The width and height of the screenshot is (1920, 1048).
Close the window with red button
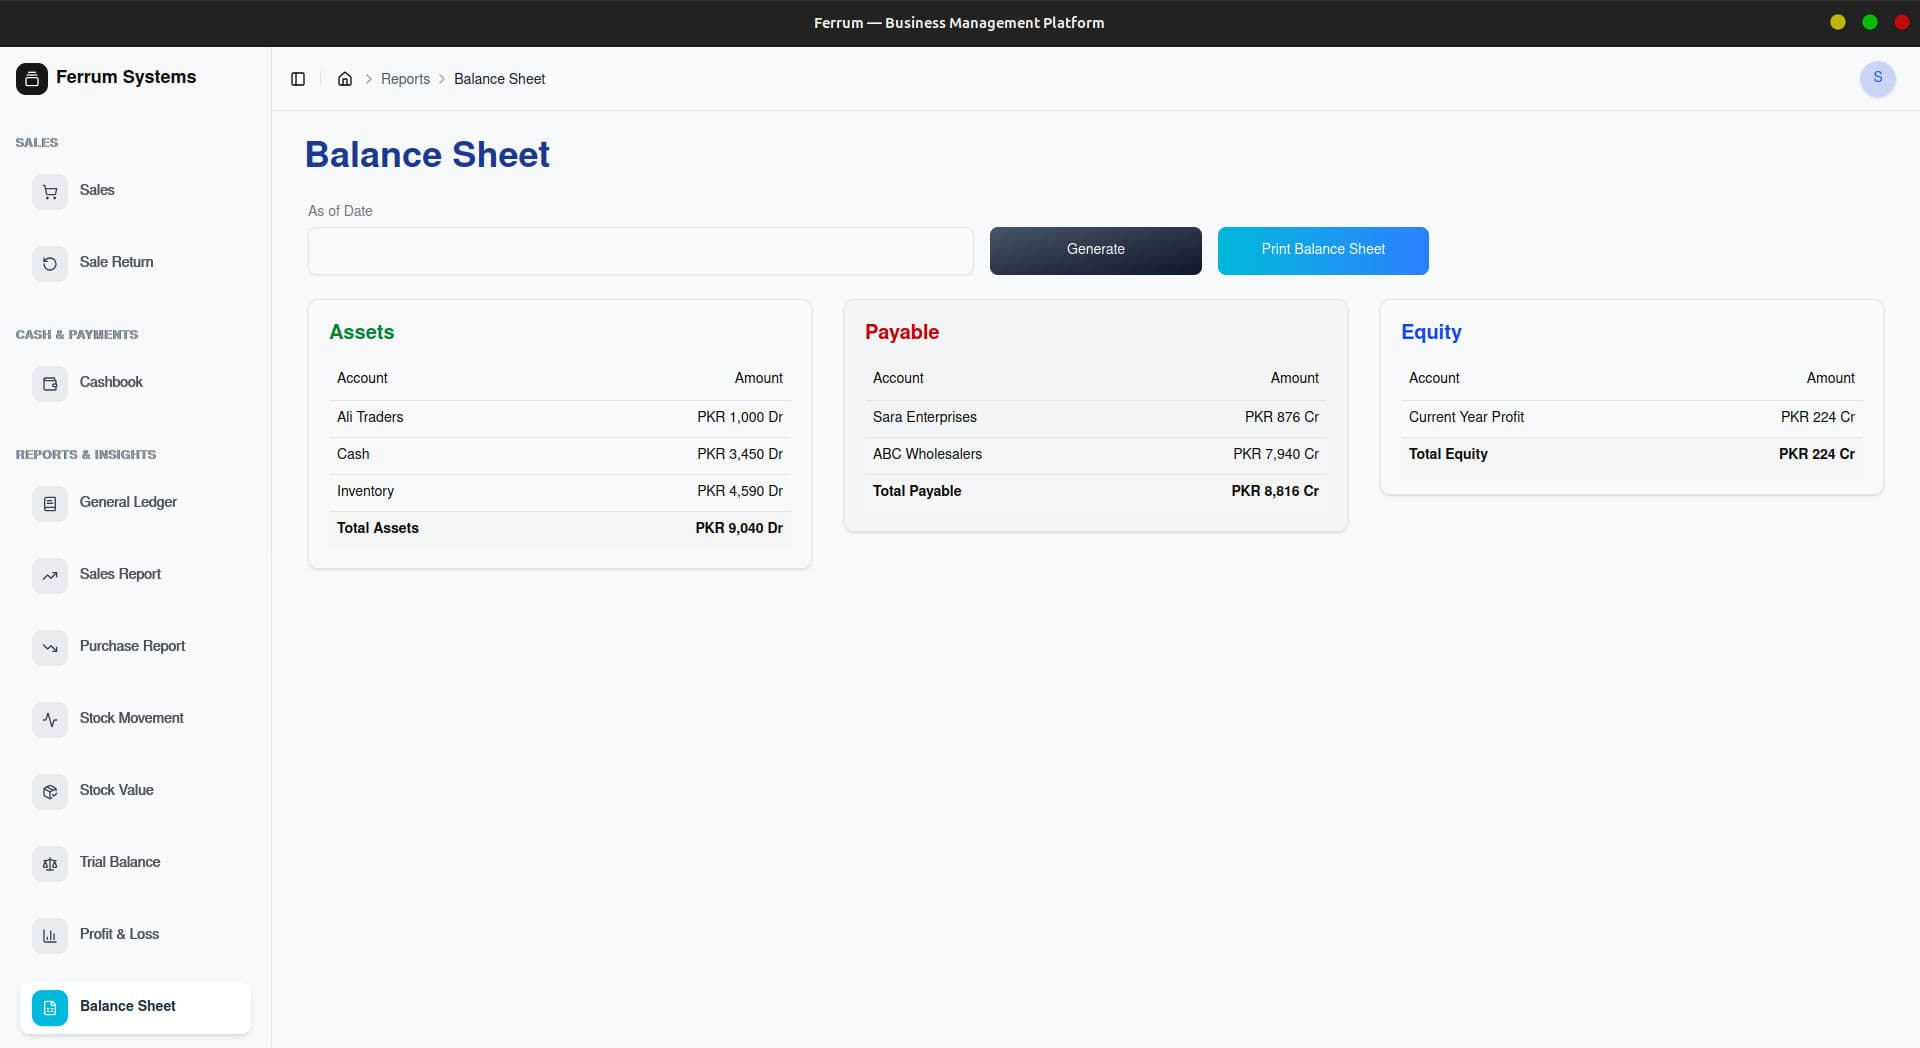pos(1902,23)
